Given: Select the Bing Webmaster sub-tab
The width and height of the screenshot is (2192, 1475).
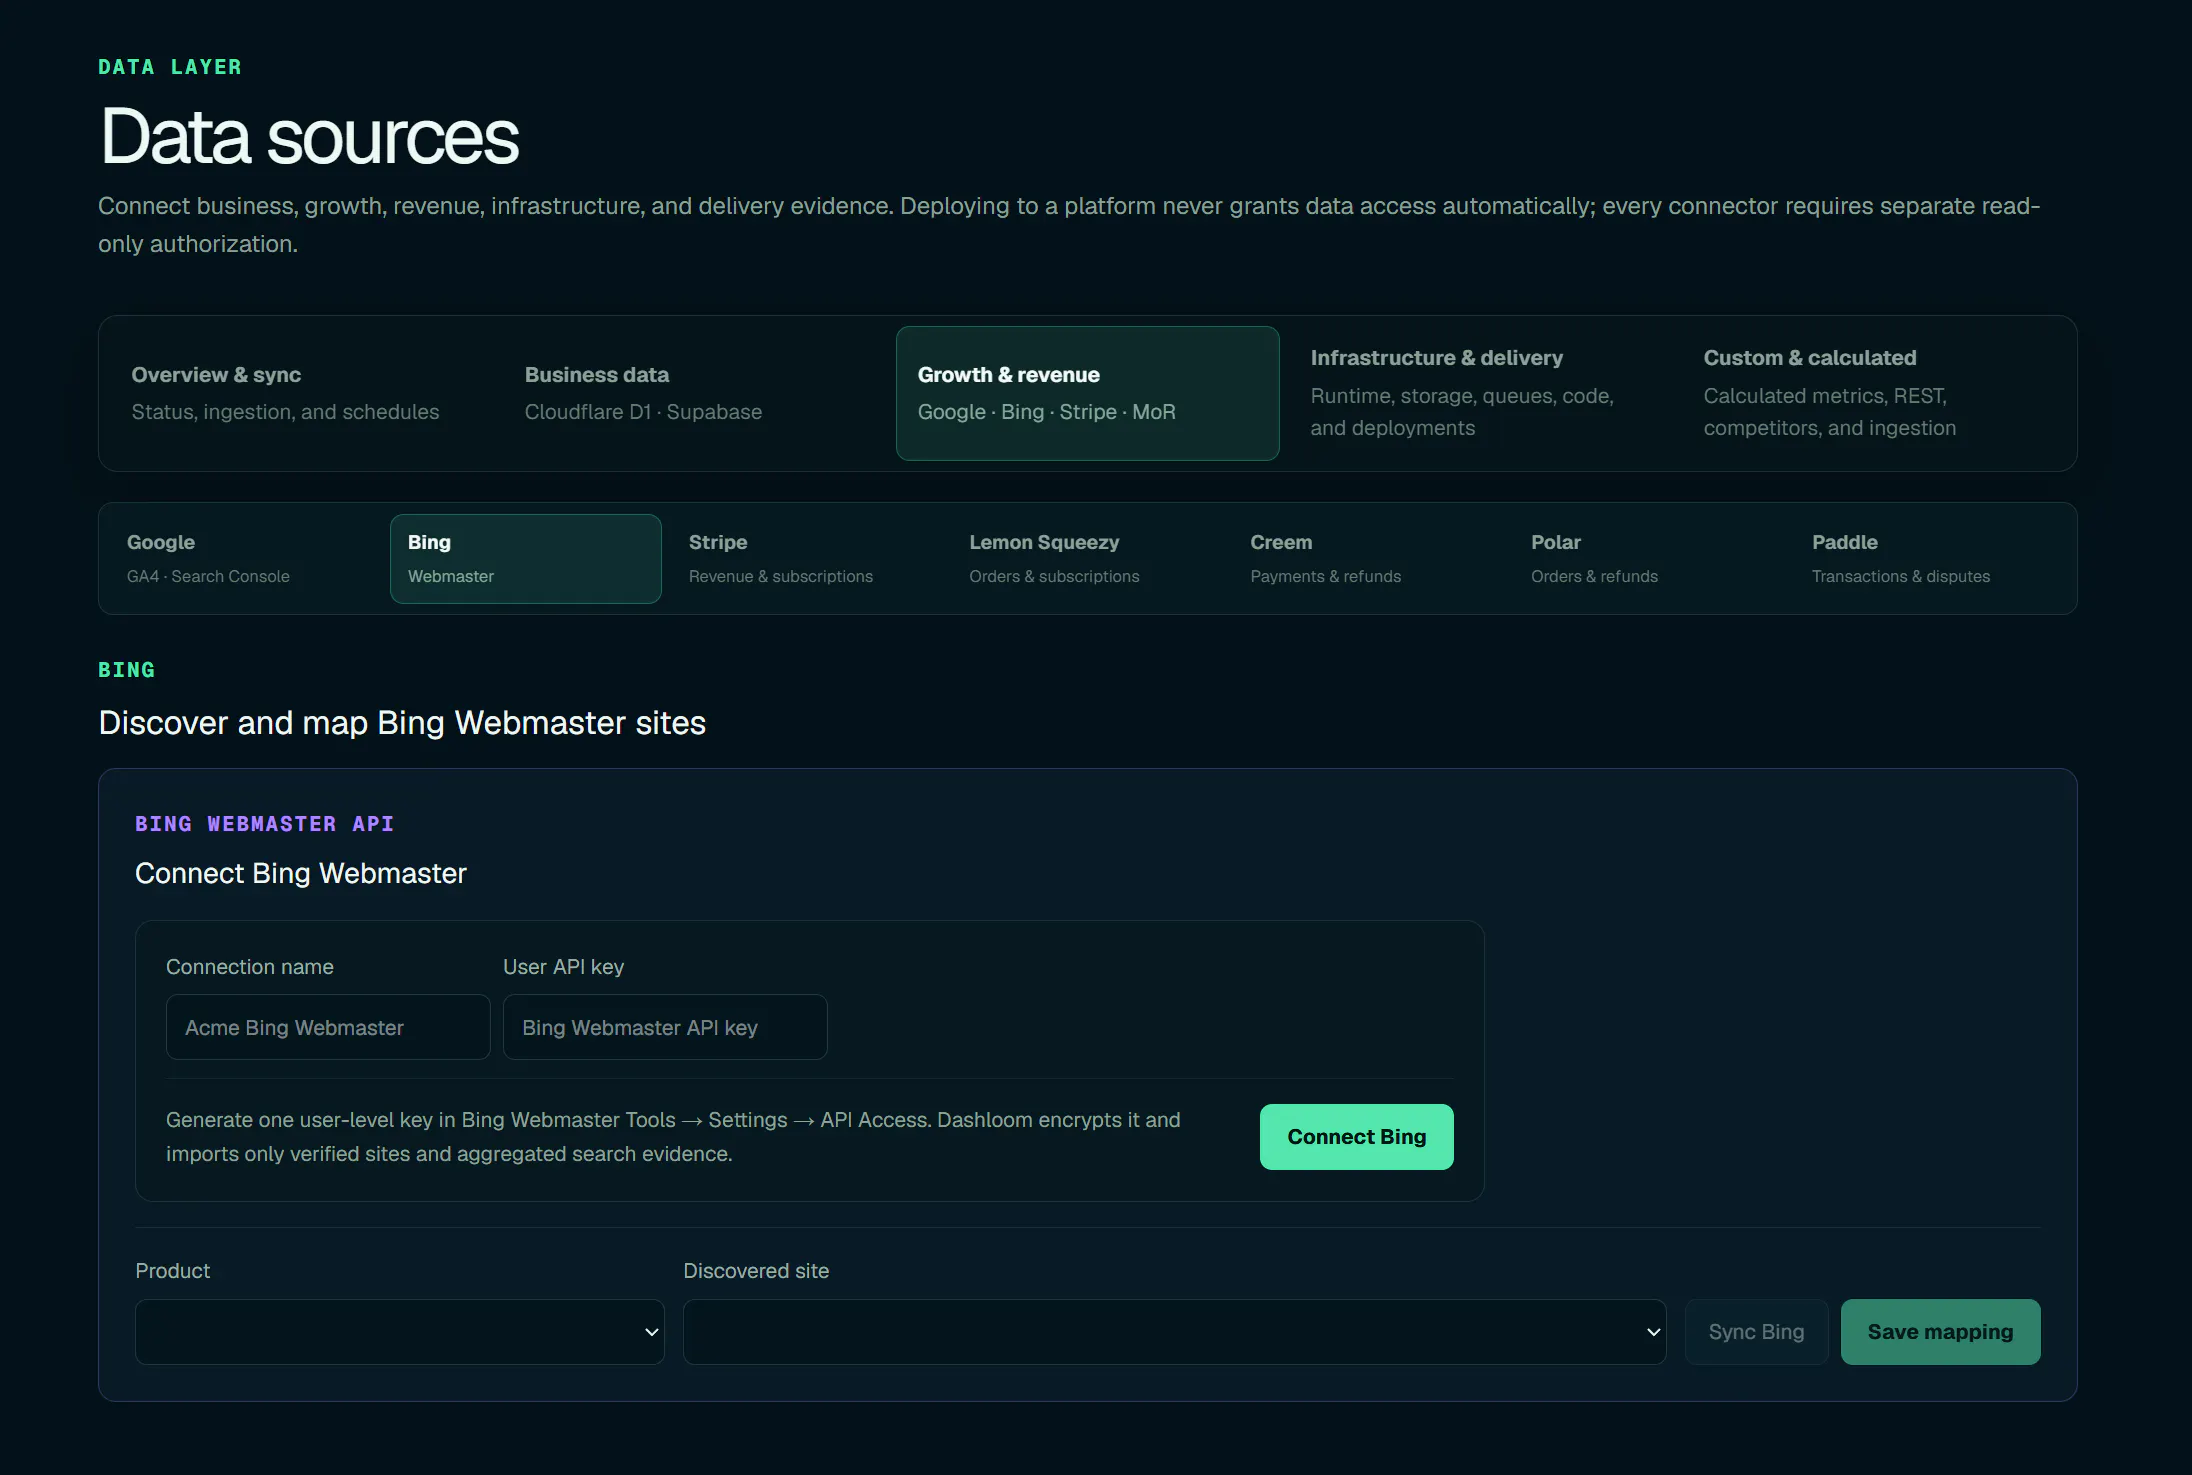Looking at the screenshot, I should pos(525,559).
